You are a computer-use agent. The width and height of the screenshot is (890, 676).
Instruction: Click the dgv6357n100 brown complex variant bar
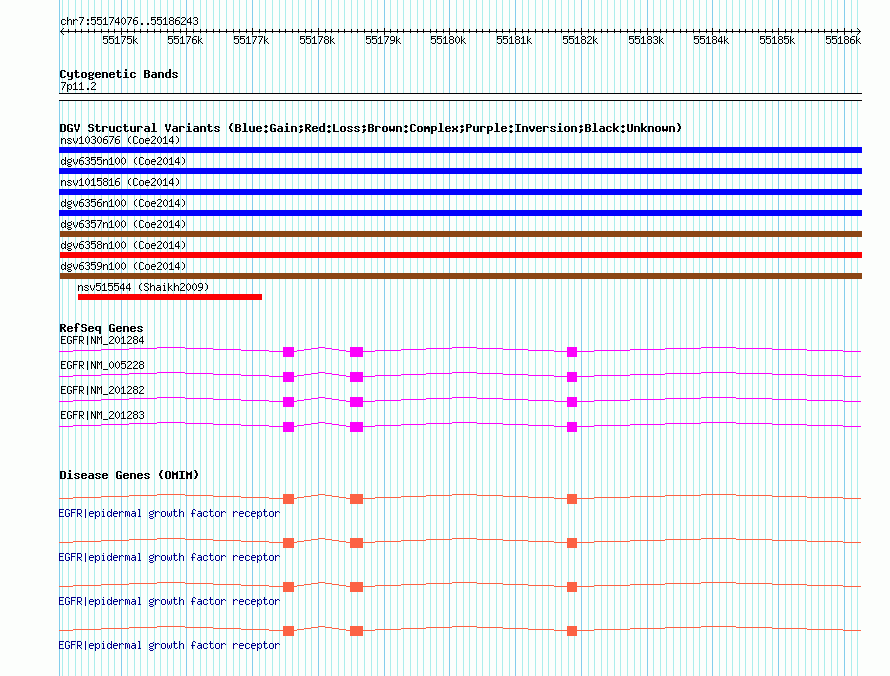click(x=460, y=234)
